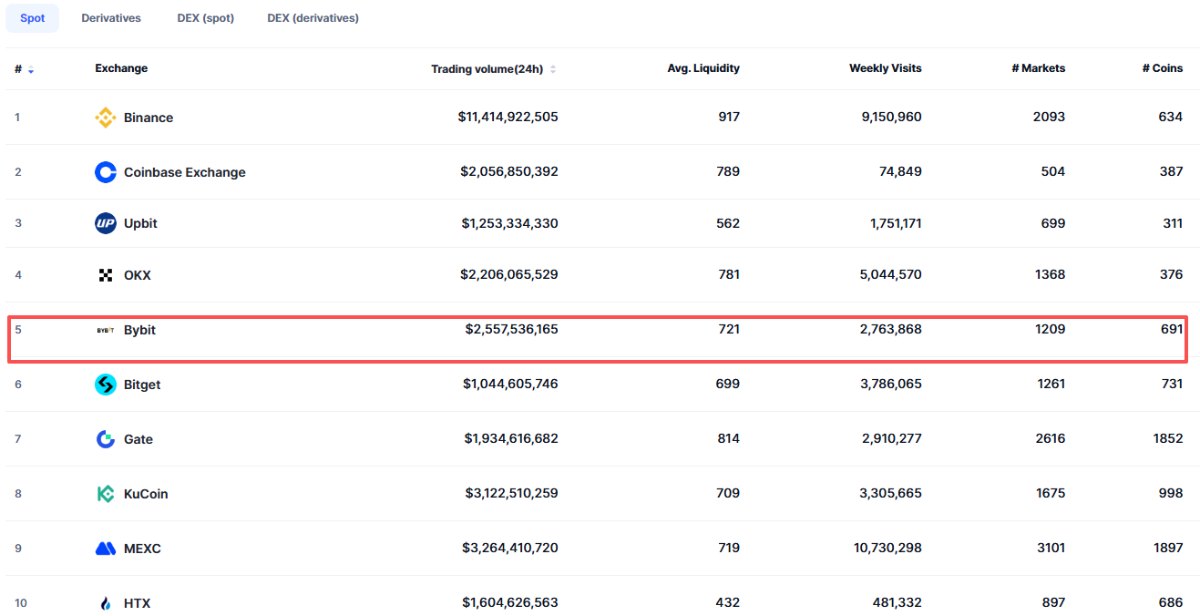Image resolution: width=1200 pixels, height=616 pixels.
Task: Click the HTX flame logo icon
Action: 105,603
